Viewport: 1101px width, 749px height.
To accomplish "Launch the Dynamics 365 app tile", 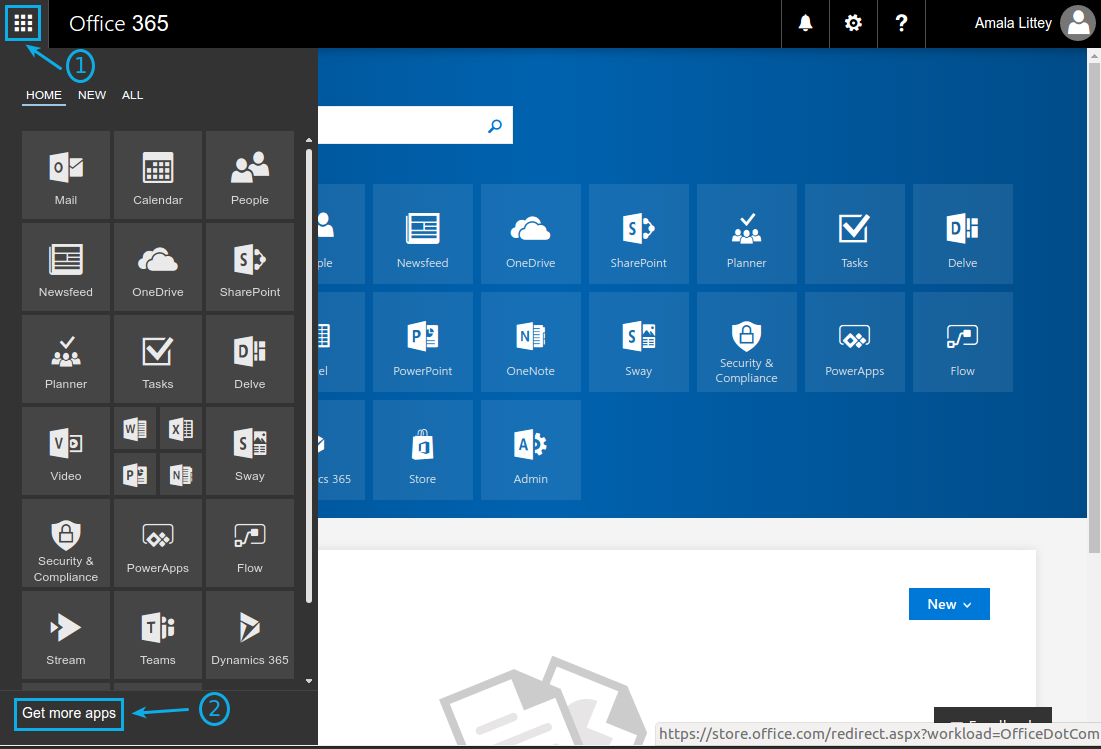I will [250, 635].
